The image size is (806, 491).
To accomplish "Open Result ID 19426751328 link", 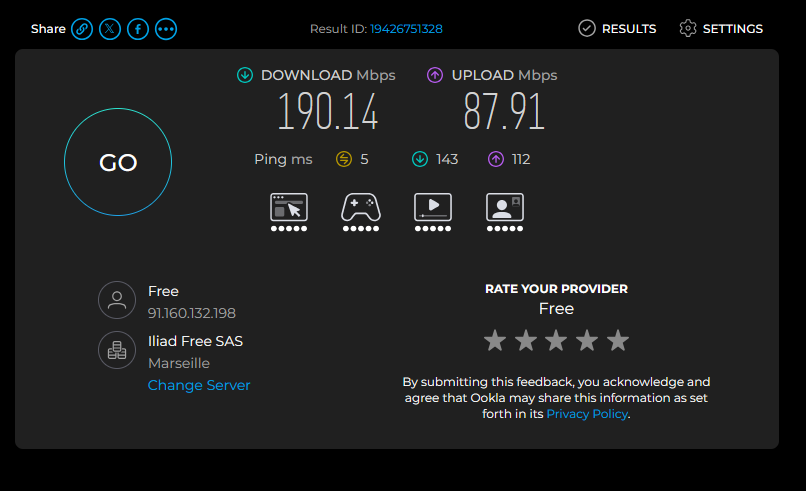I will 406,29.
